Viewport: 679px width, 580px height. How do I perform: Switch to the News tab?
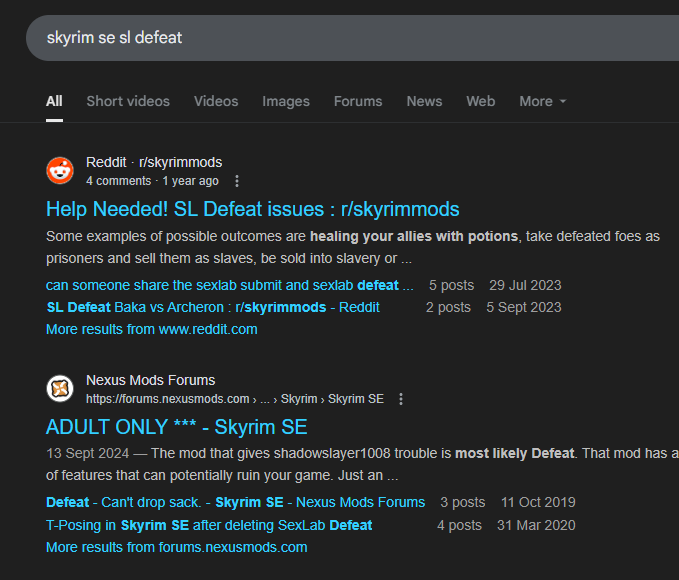424,101
